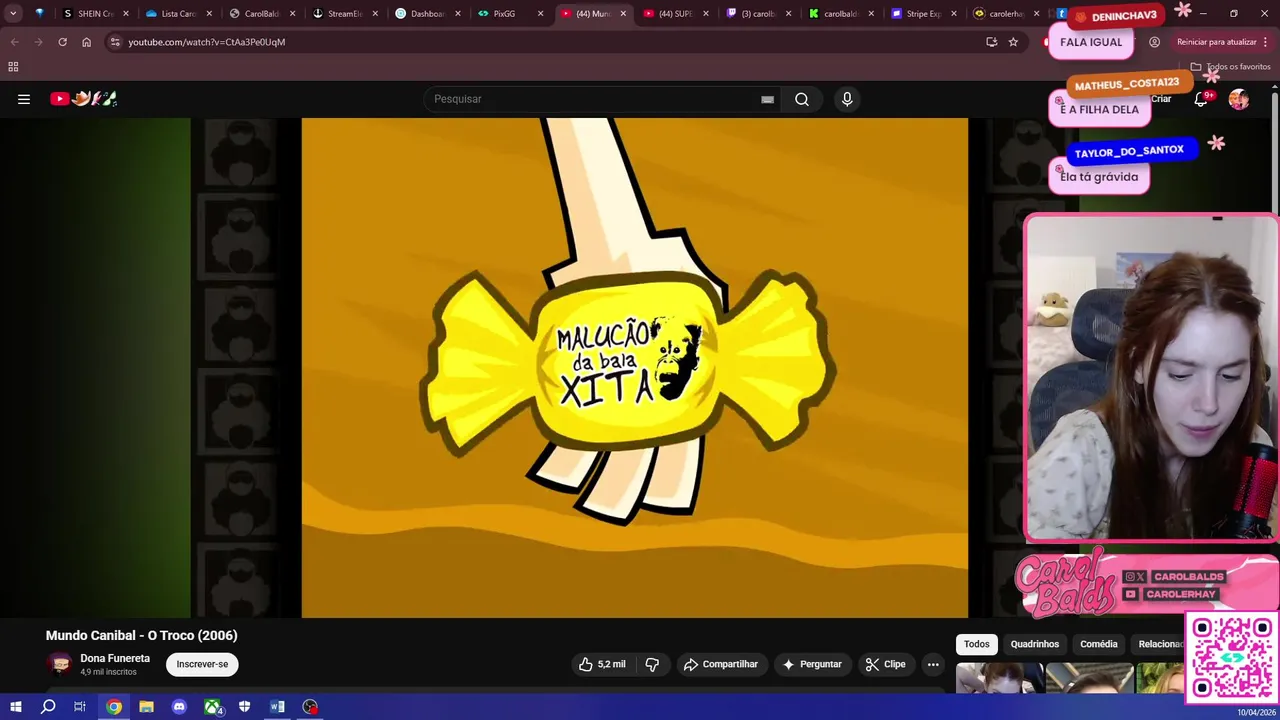
Task: Switch to the Dashboard tab
Action: [x=427, y=14]
